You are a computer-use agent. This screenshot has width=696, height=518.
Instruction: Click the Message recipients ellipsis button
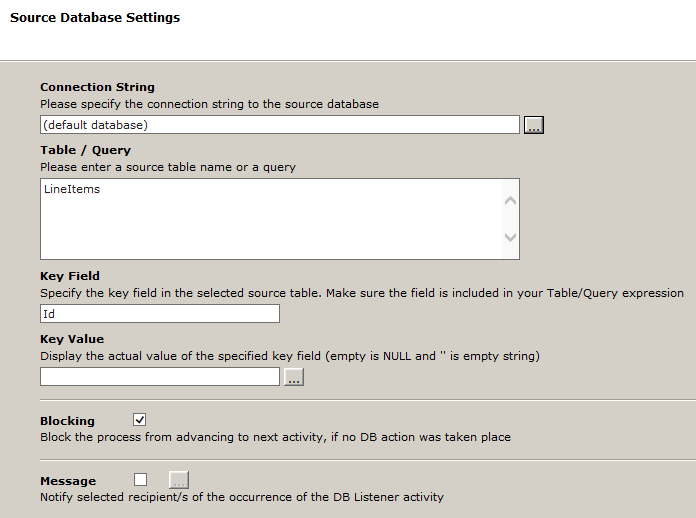tap(178, 479)
